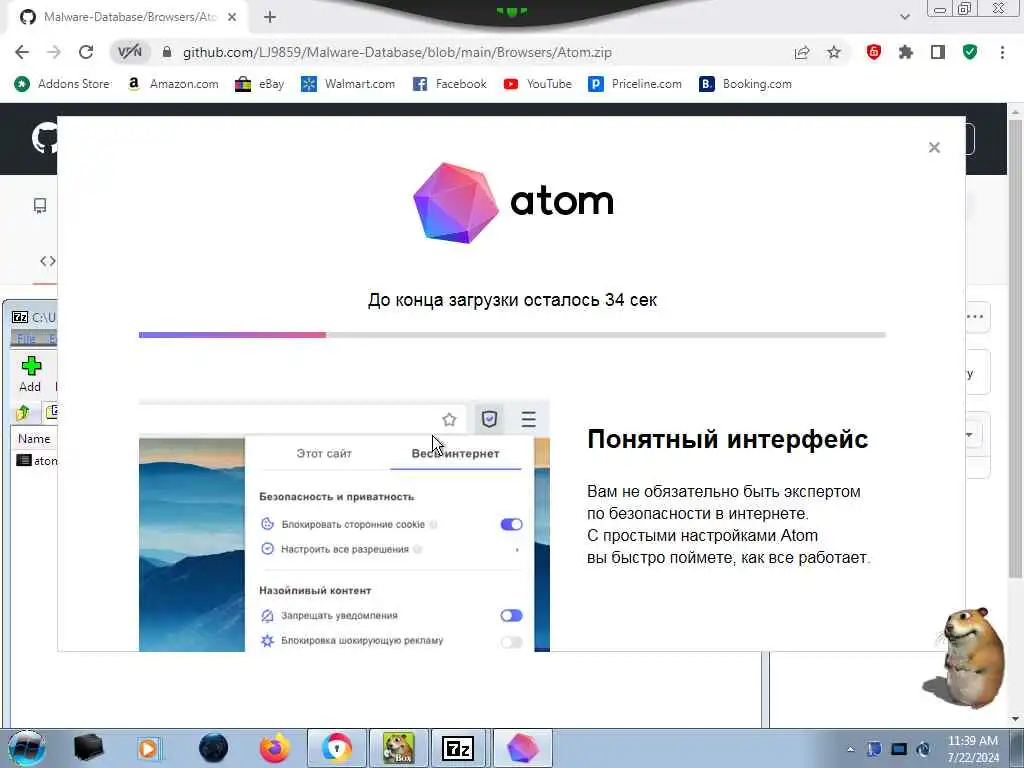
Task: Open the Facebook bookmark
Action: coord(450,84)
